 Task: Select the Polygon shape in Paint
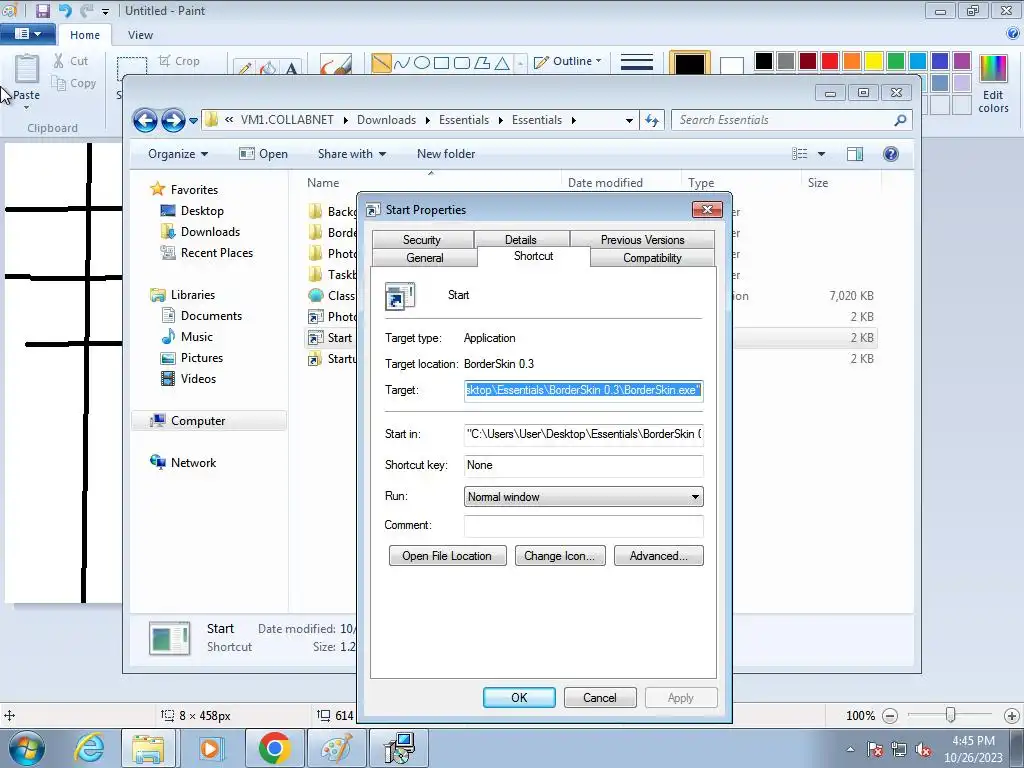point(482,63)
